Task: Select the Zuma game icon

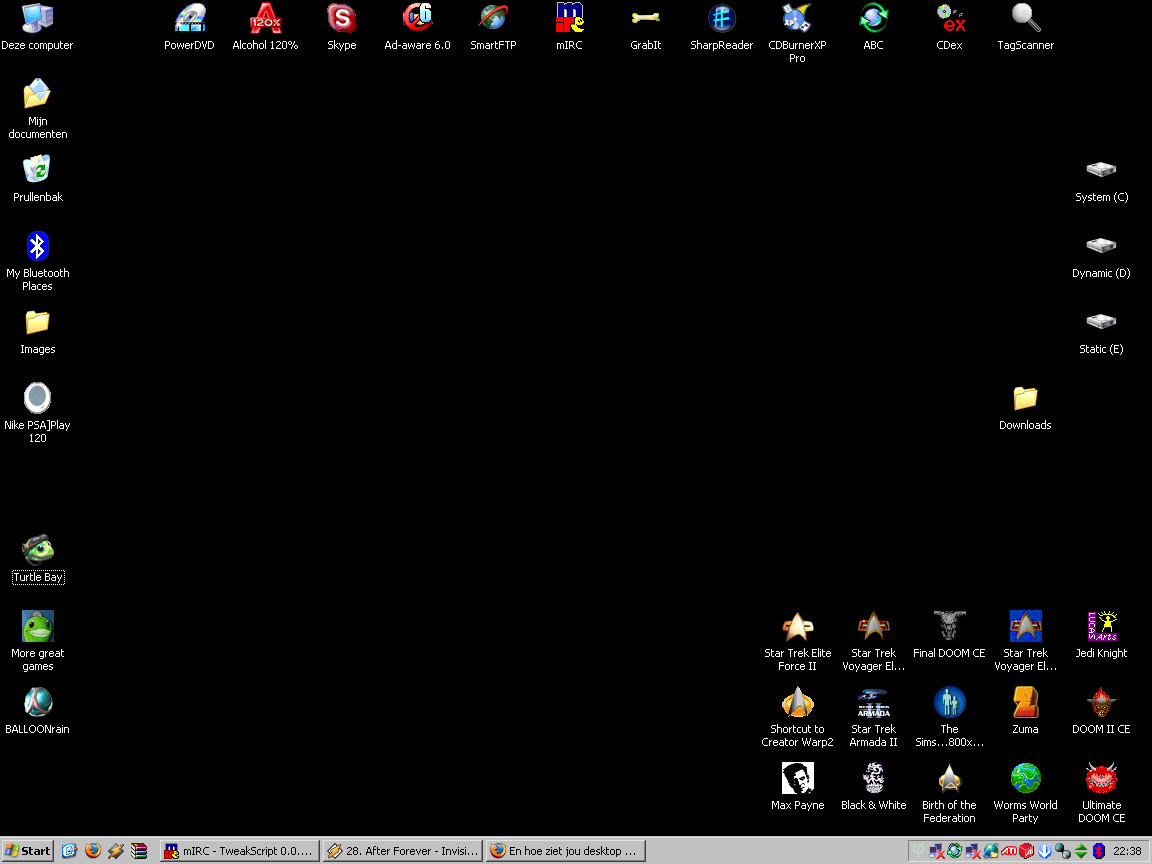Action: [x=1026, y=710]
